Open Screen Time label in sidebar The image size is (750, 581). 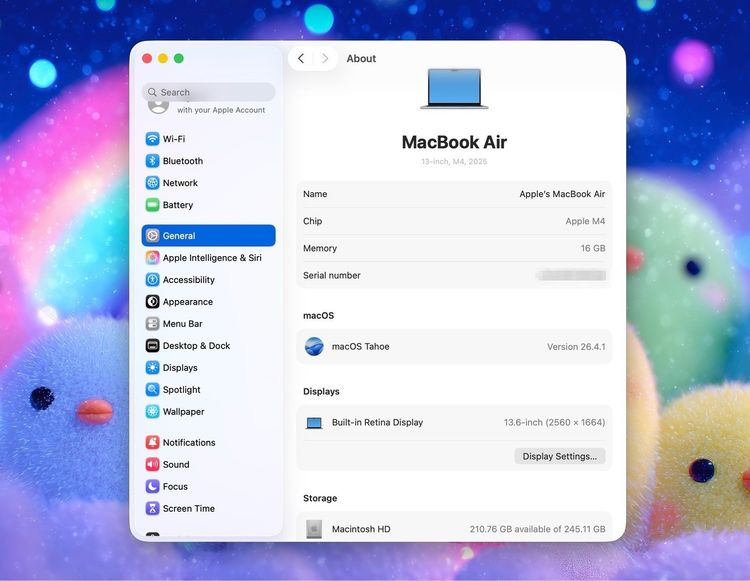pyautogui.click(x=188, y=508)
